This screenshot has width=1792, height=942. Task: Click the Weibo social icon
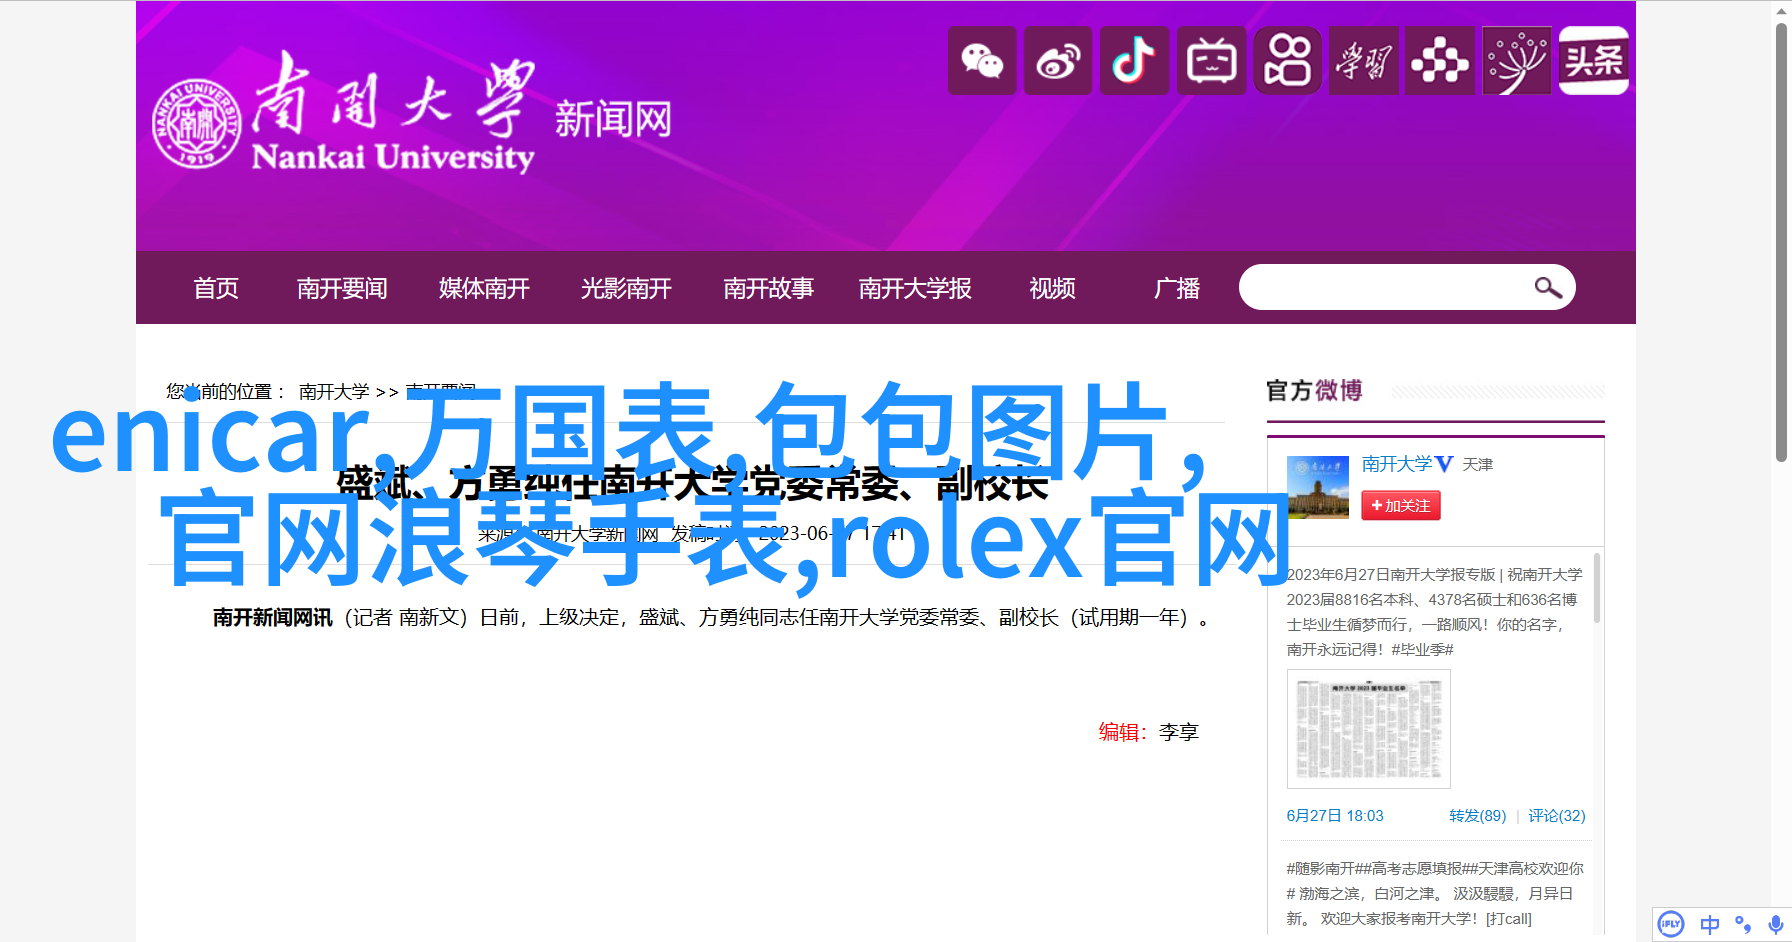(x=1058, y=61)
